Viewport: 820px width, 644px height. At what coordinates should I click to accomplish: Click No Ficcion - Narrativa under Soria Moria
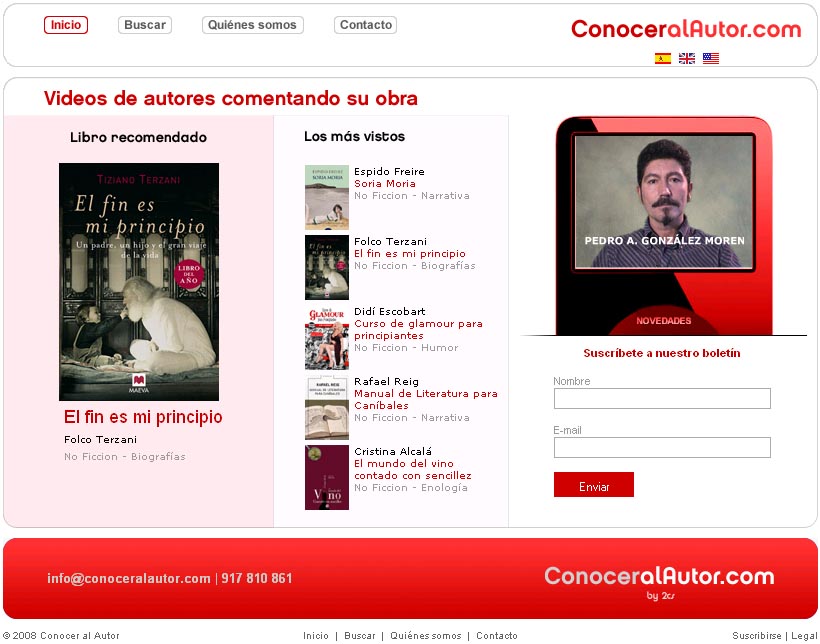pyautogui.click(x=412, y=196)
